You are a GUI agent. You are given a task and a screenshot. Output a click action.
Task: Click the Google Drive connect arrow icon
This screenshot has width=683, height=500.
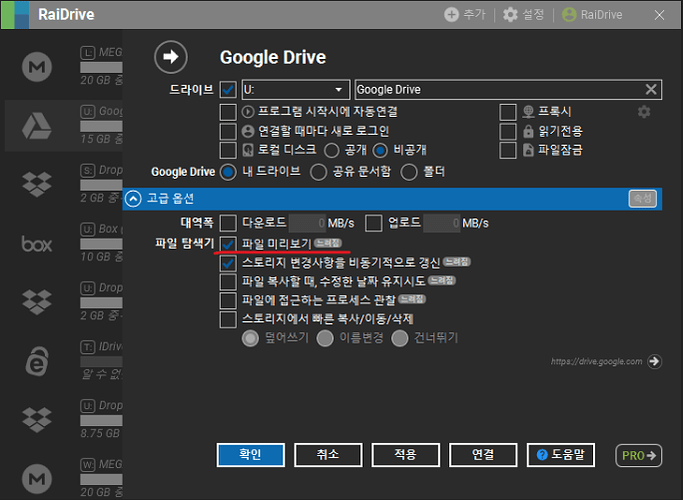click(x=171, y=57)
